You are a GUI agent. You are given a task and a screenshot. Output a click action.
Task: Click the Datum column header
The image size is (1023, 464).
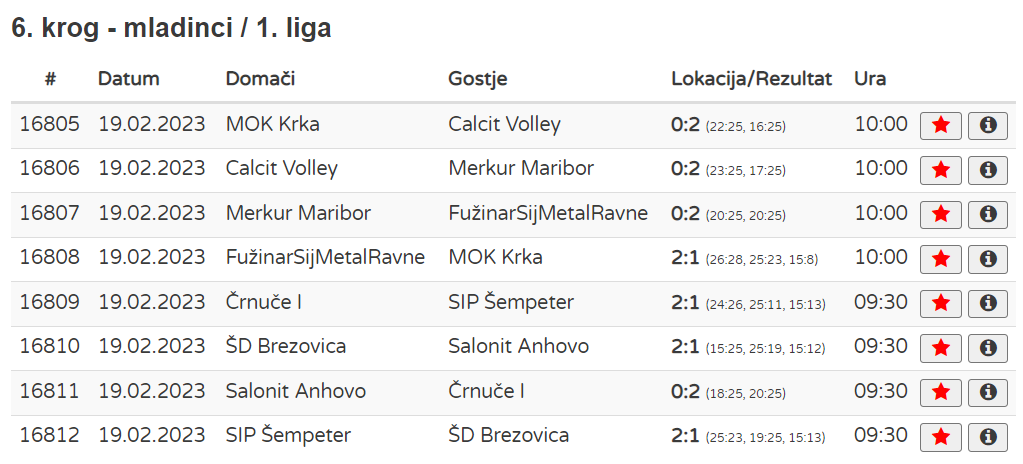[x=129, y=79]
